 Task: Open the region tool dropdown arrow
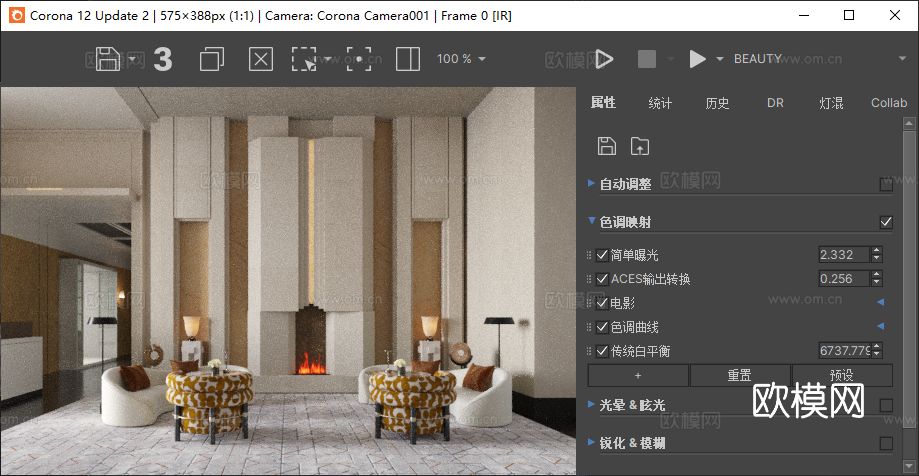click(x=328, y=59)
